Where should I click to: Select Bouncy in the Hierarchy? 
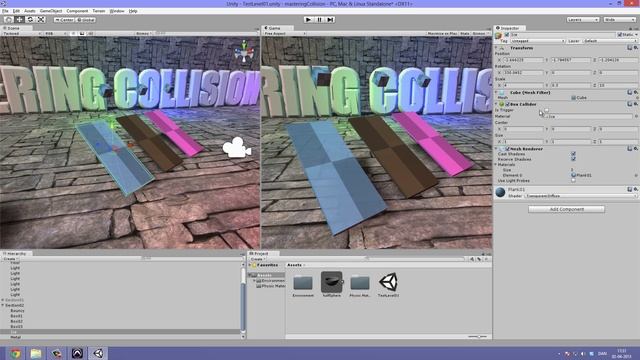(17, 311)
